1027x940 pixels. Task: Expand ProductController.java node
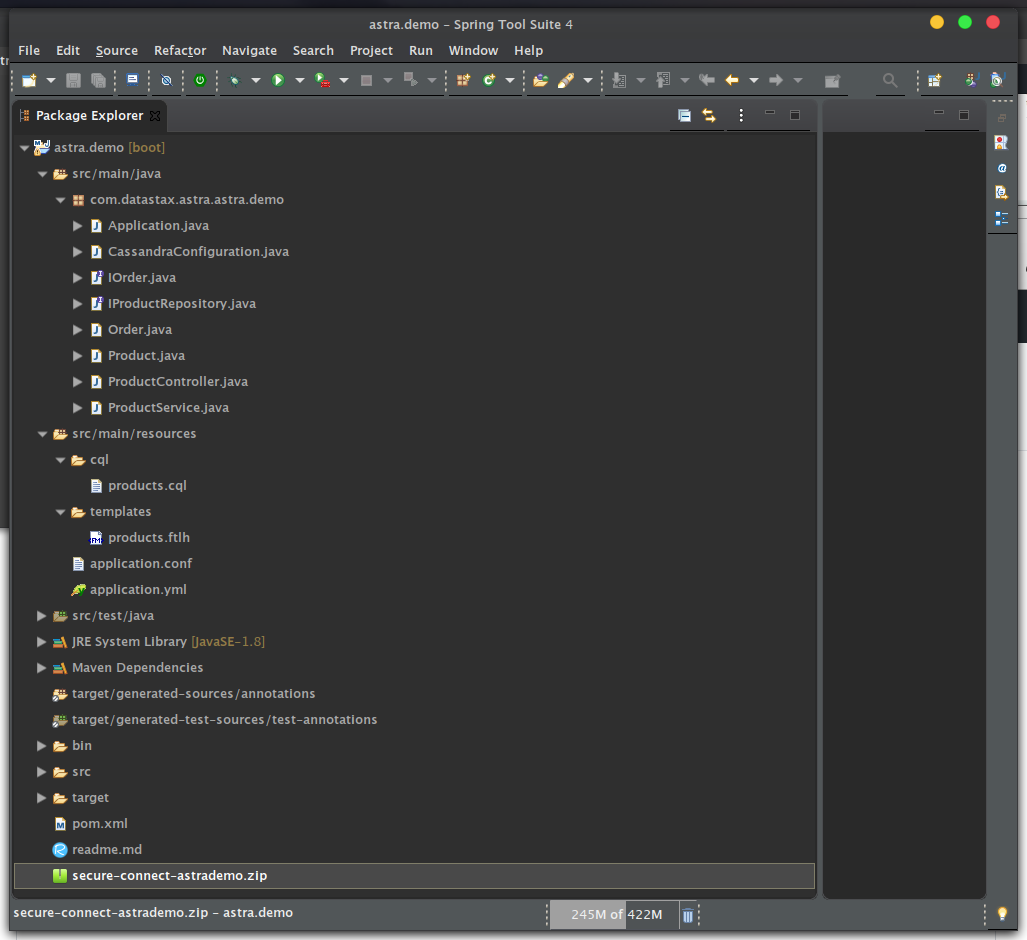77,382
